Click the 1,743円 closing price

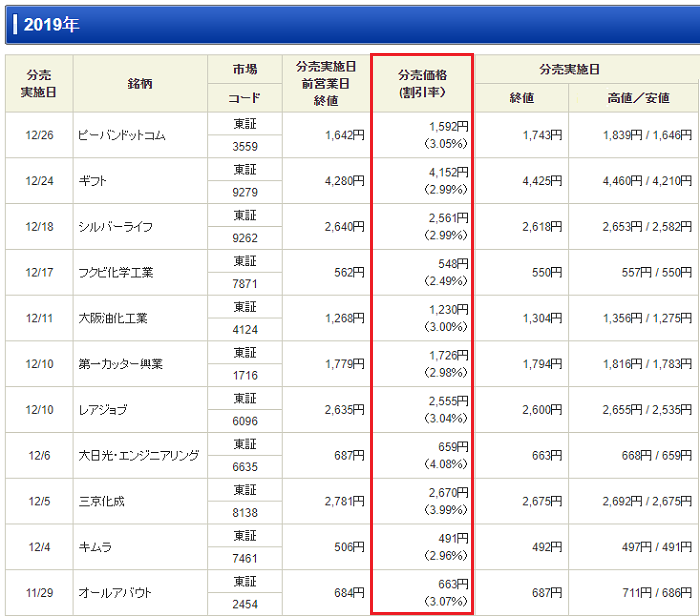click(542, 135)
